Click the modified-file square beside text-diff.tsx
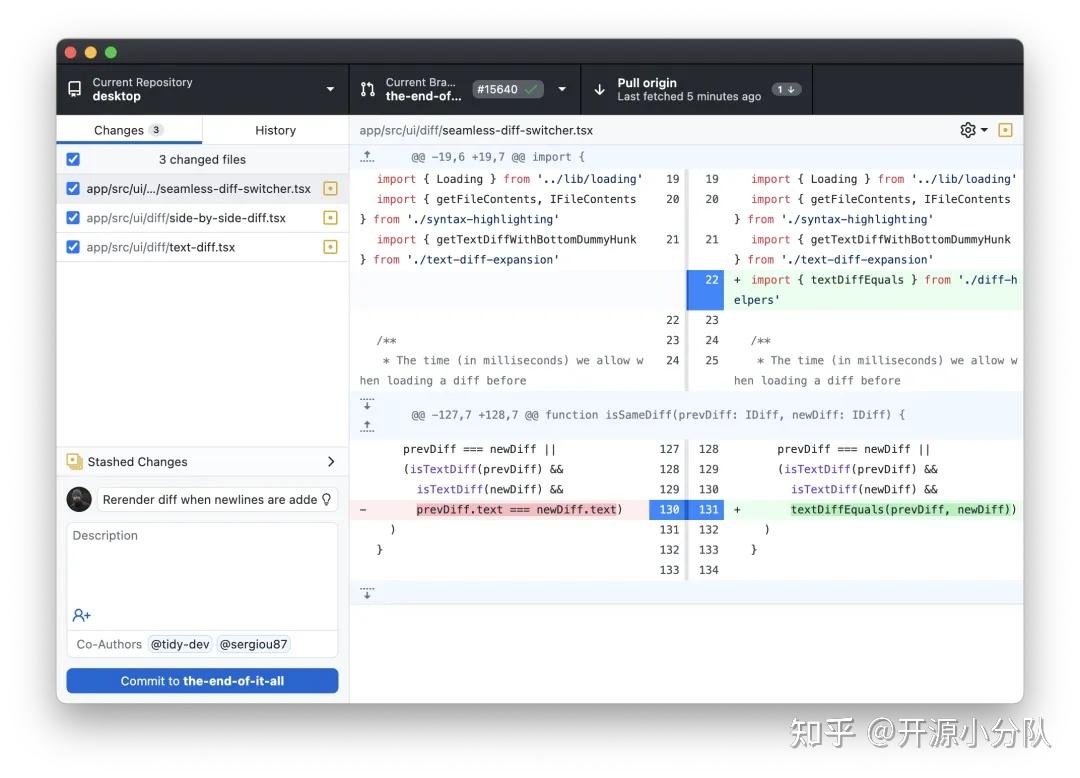Viewport: 1080px width, 778px height. tap(330, 246)
